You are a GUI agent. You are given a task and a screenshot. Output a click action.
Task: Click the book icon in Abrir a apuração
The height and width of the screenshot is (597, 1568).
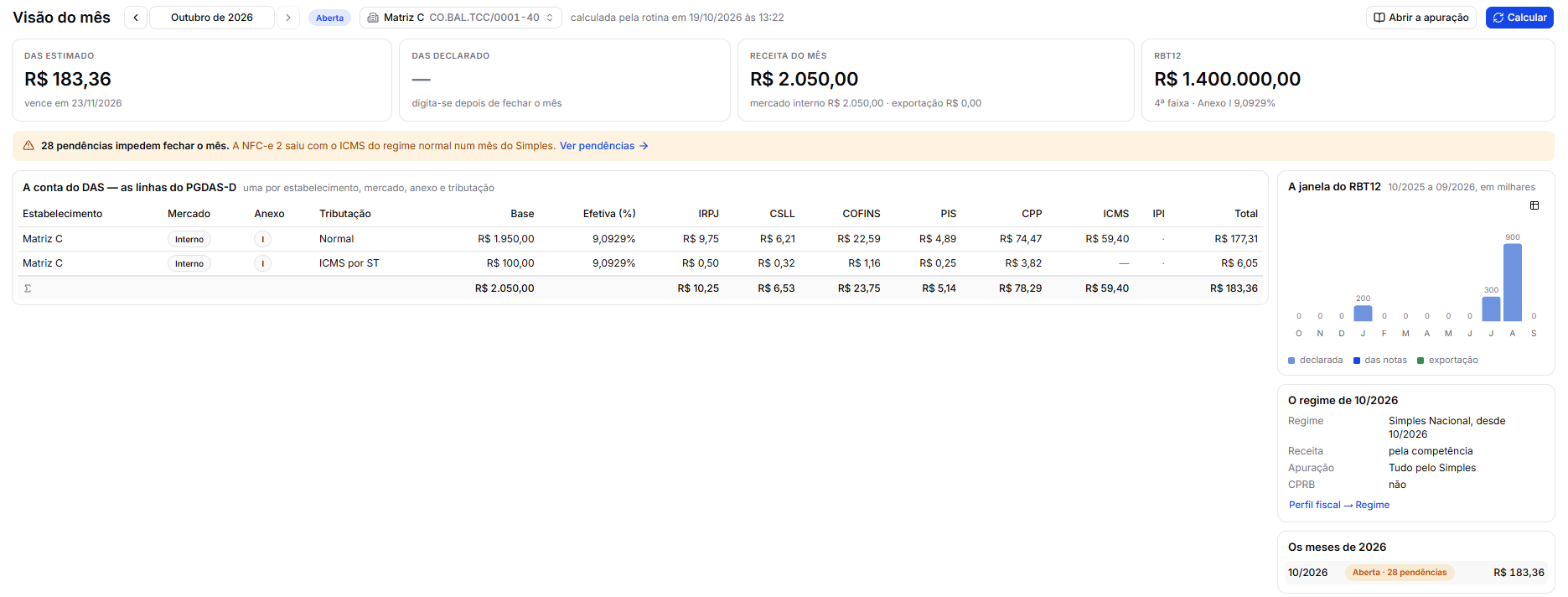point(1379,18)
